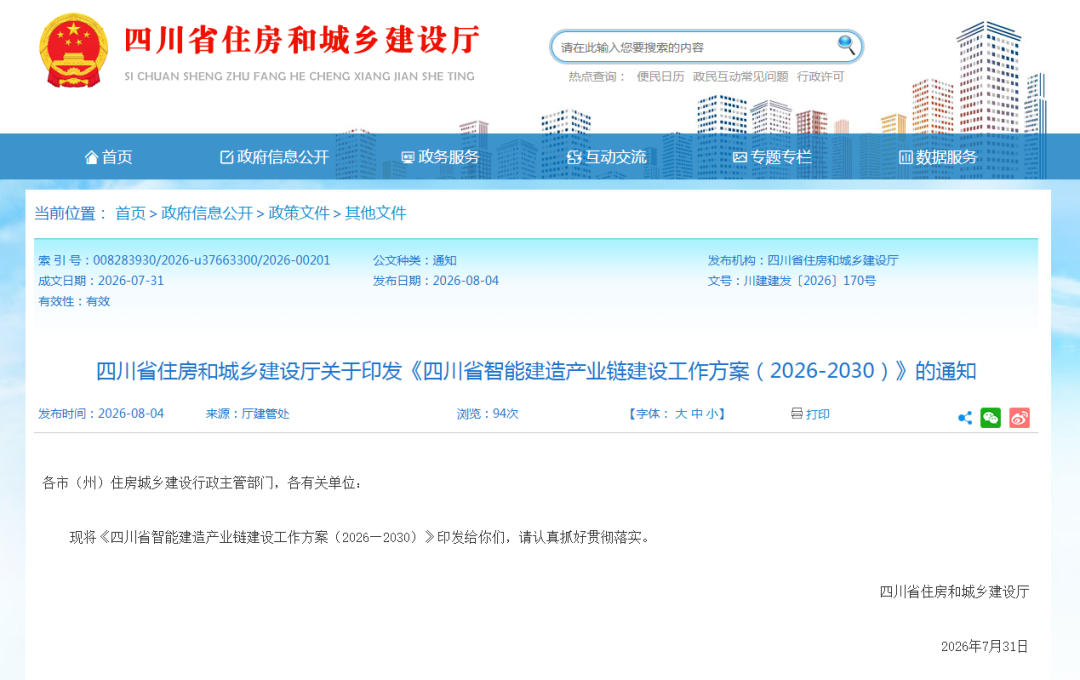Share via Weibo icon
This screenshot has width=1080, height=680.
1019,418
